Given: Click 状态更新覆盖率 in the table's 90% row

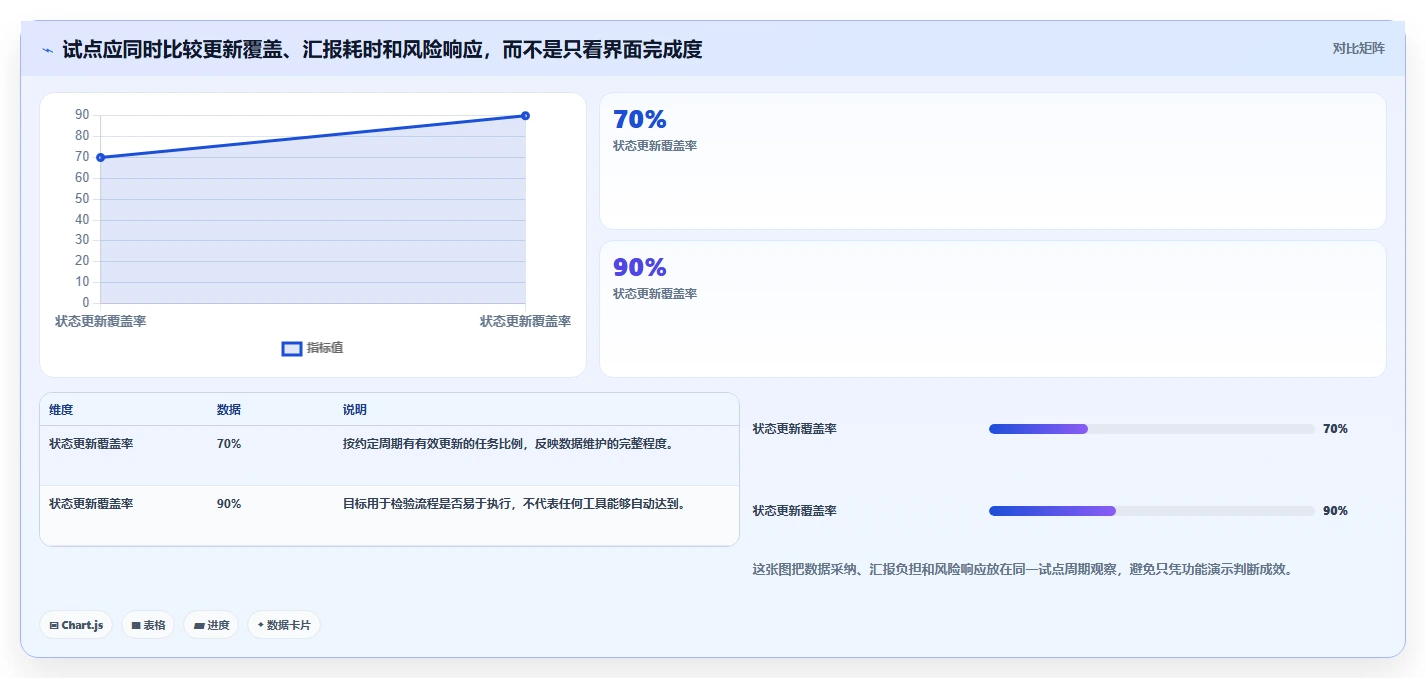Looking at the screenshot, I should 91,504.
